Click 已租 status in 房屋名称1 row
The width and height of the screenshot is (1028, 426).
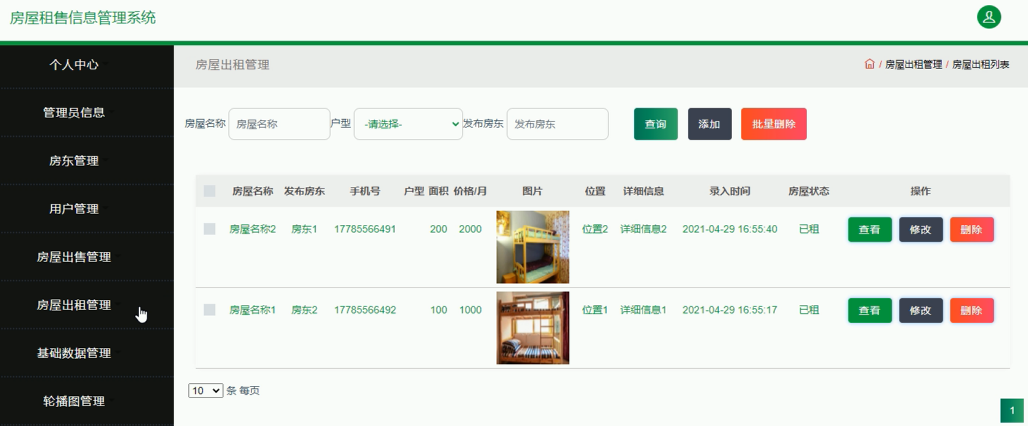point(808,310)
